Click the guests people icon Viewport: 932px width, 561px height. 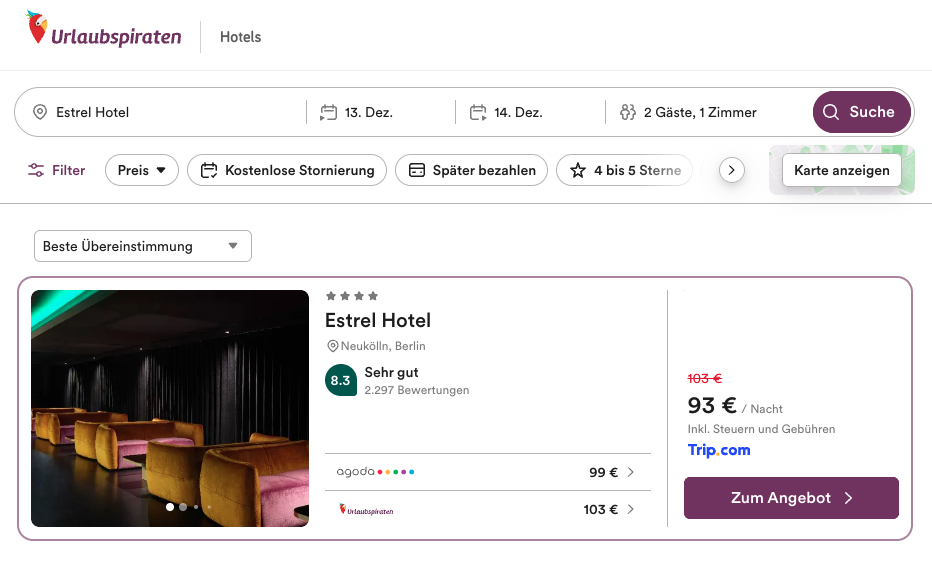628,112
